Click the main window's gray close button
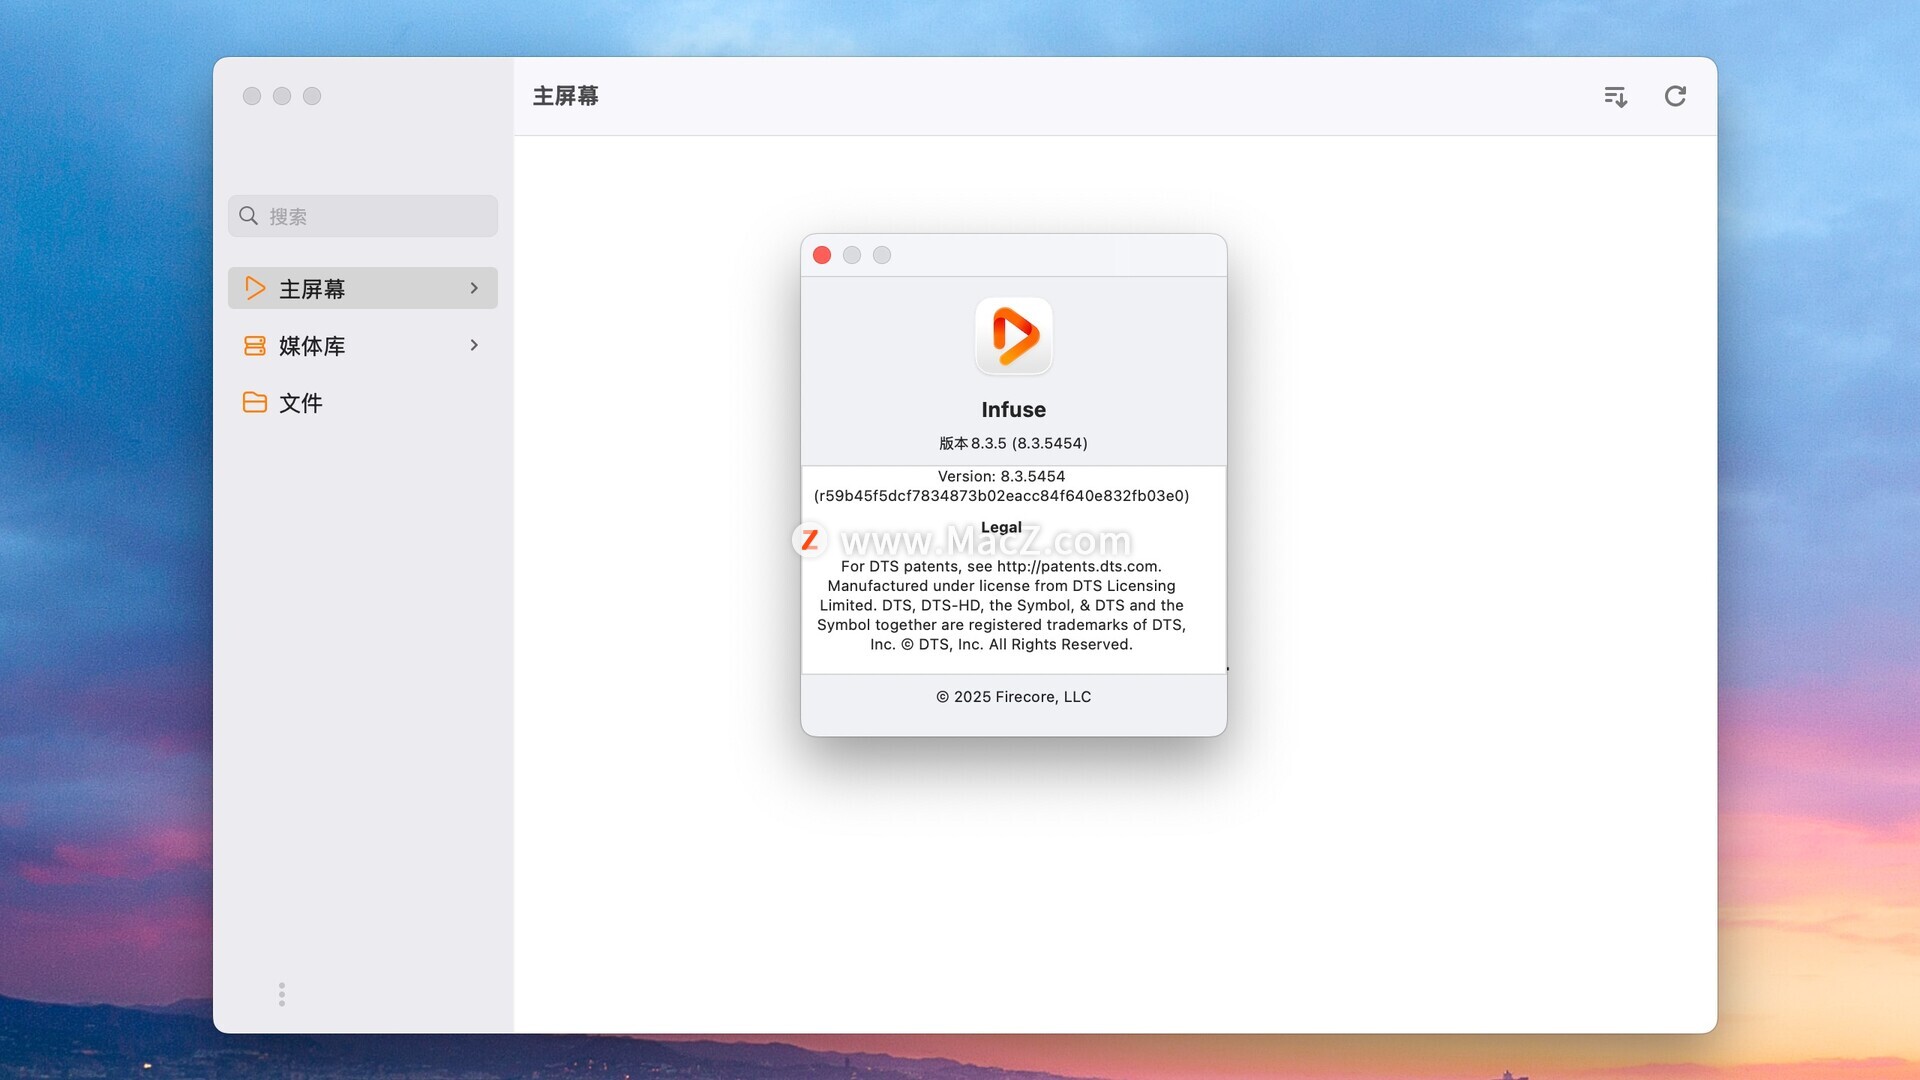The height and width of the screenshot is (1080, 1920). (252, 96)
